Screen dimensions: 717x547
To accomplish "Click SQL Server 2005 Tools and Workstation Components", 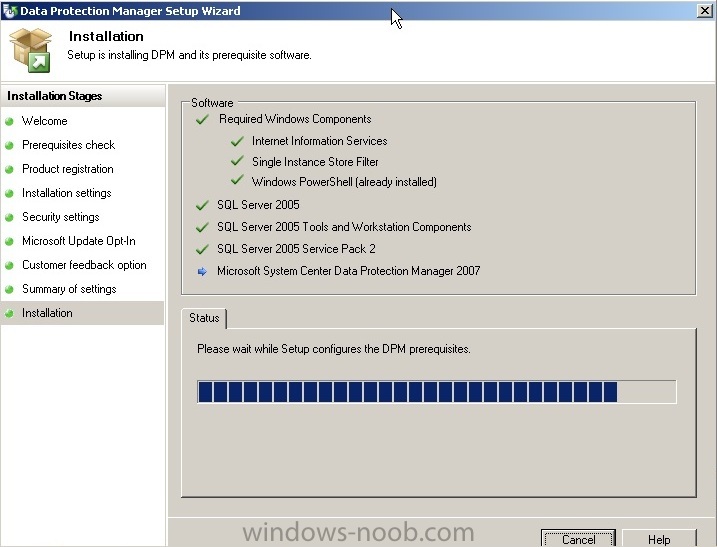I will pyautogui.click(x=344, y=227).
